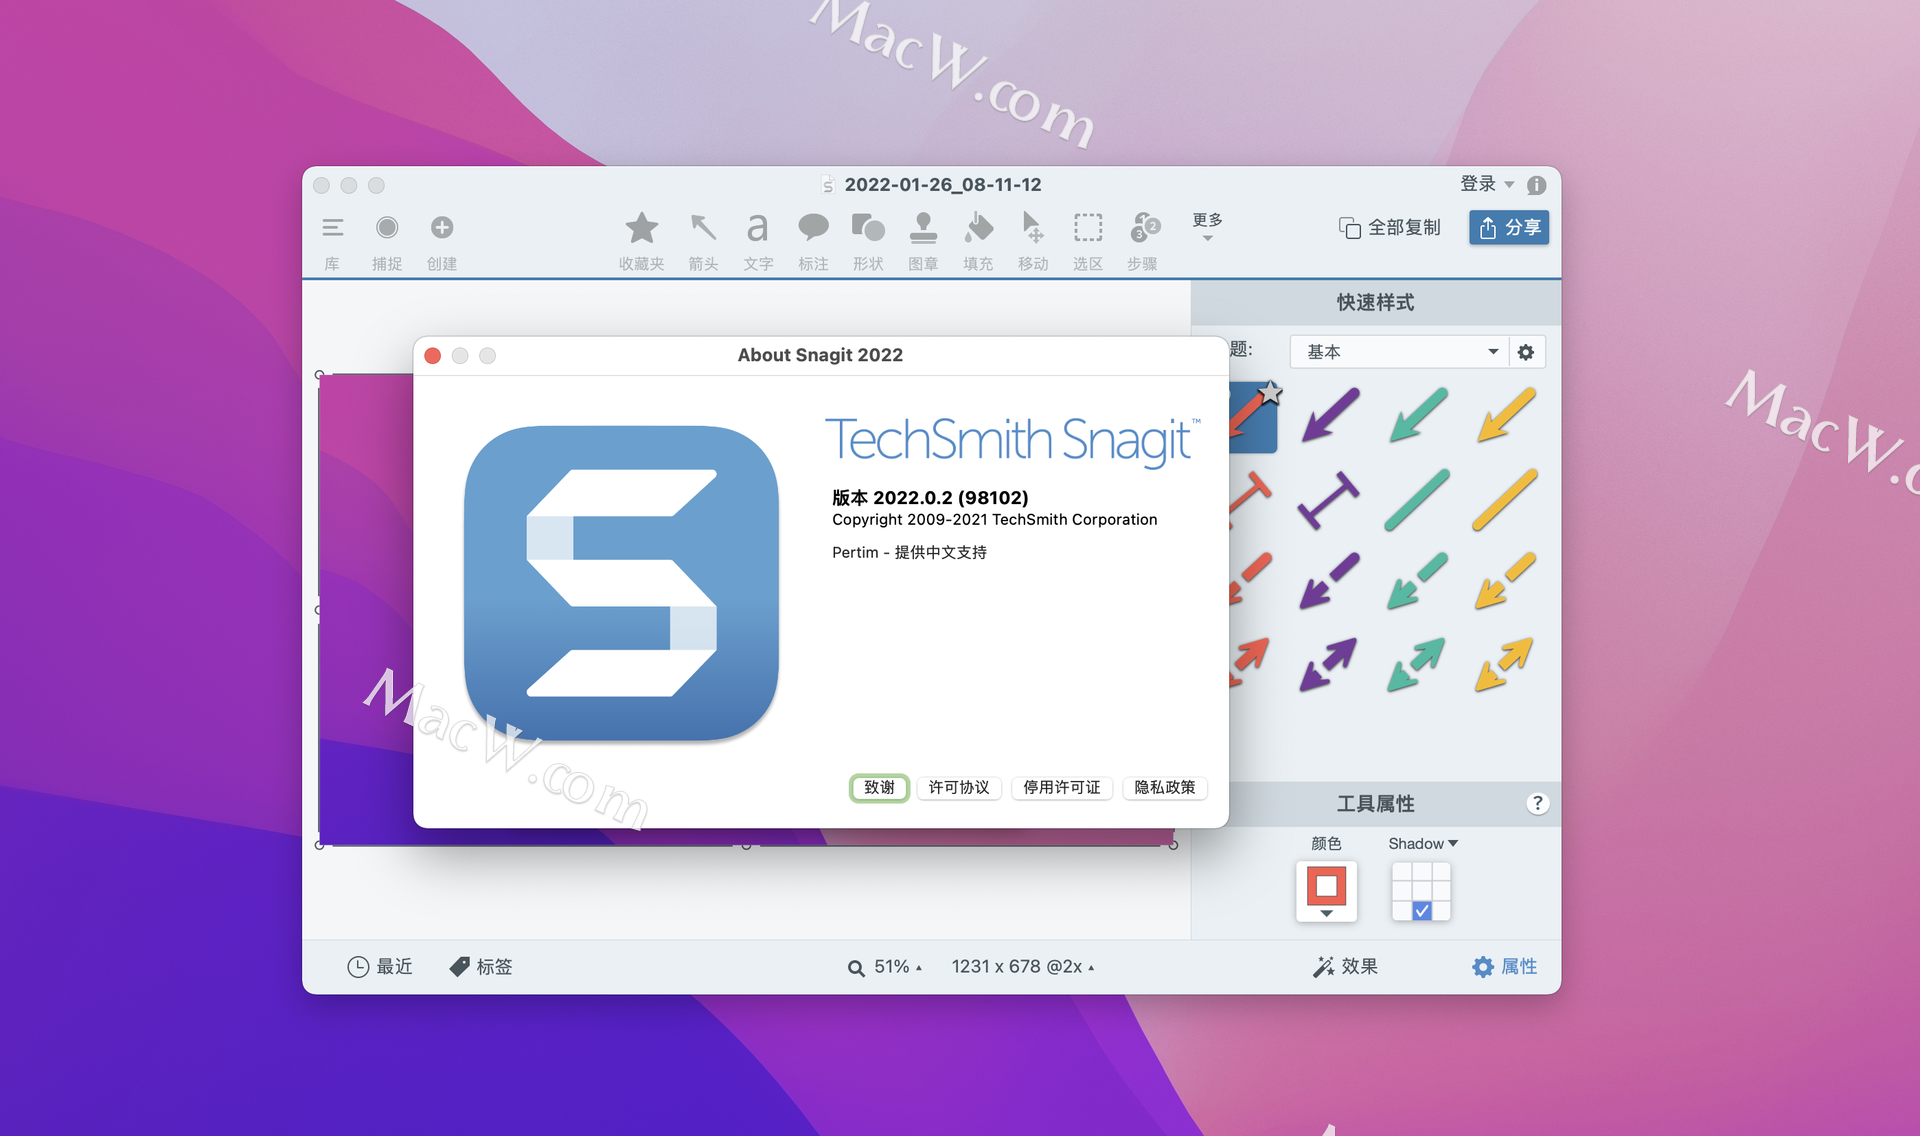Click the 工具属性 tool properties header
This screenshot has height=1136, width=1920.
point(1376,804)
